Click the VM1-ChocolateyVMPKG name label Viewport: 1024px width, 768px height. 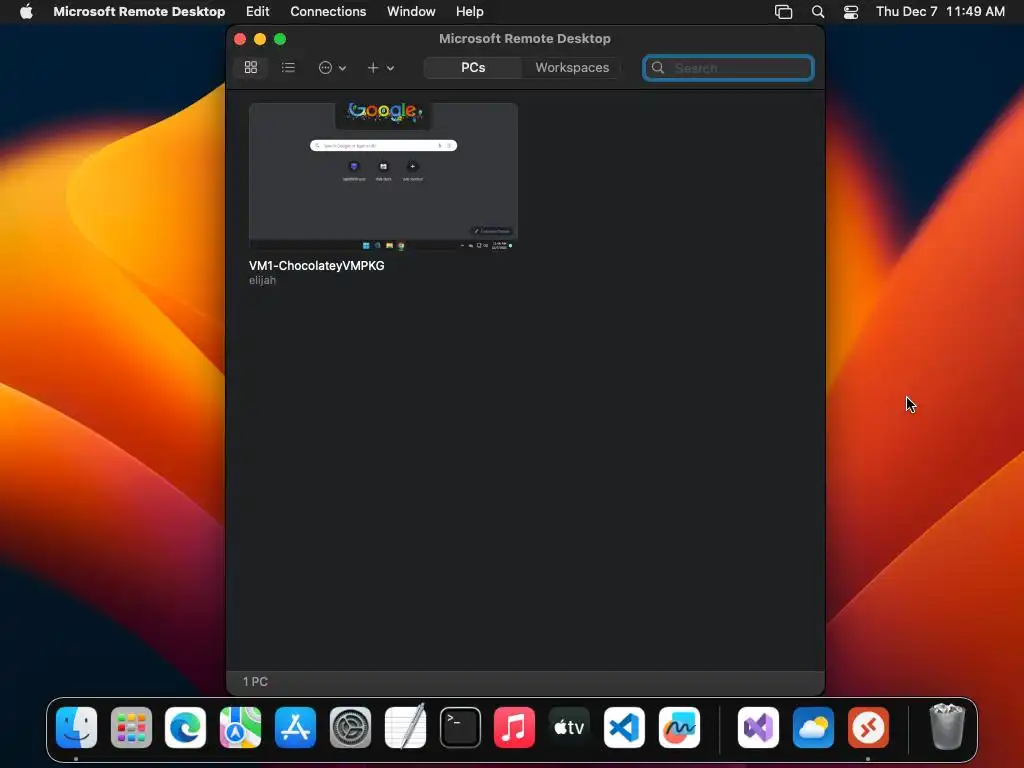point(317,266)
